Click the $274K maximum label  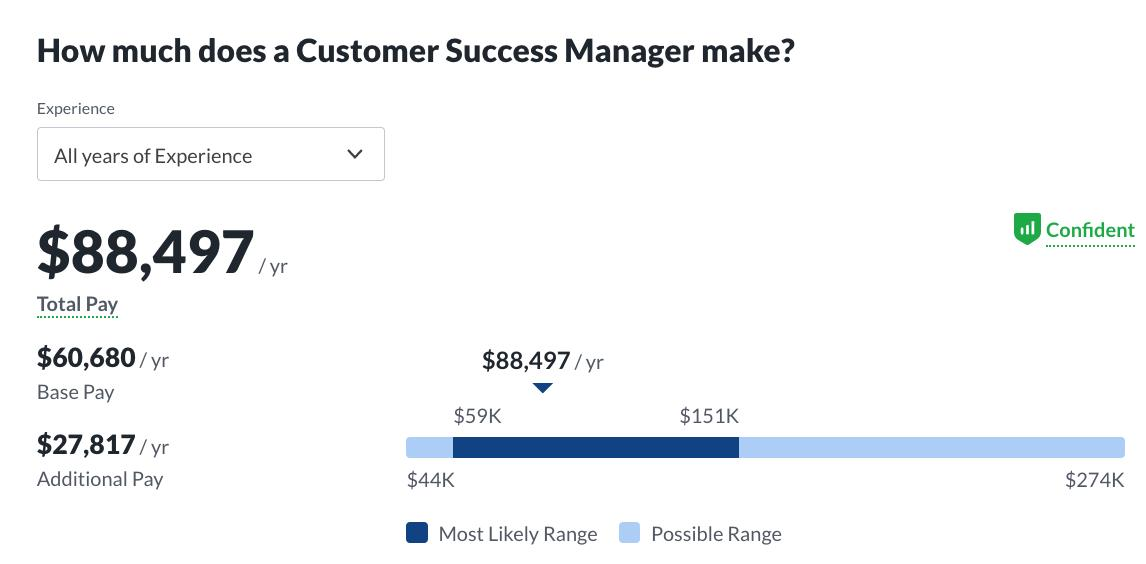point(1094,480)
